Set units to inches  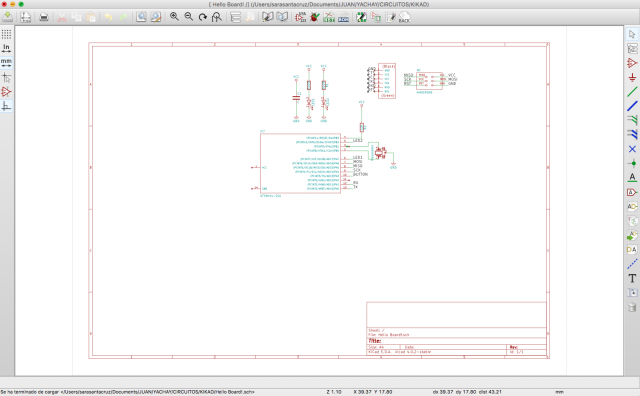click(x=6, y=48)
